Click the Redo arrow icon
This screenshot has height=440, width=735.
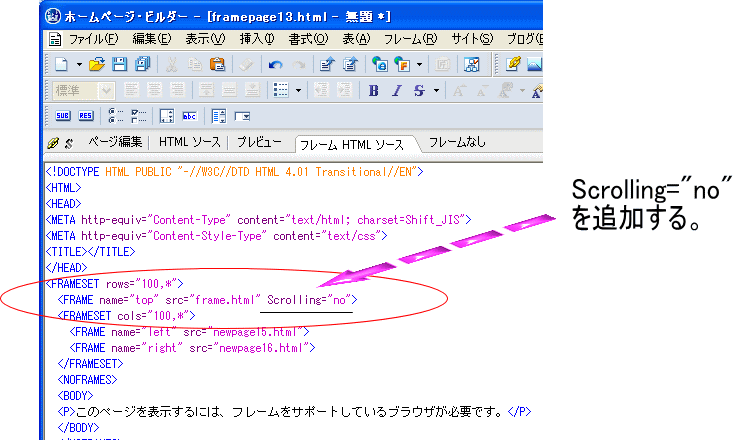(x=299, y=64)
